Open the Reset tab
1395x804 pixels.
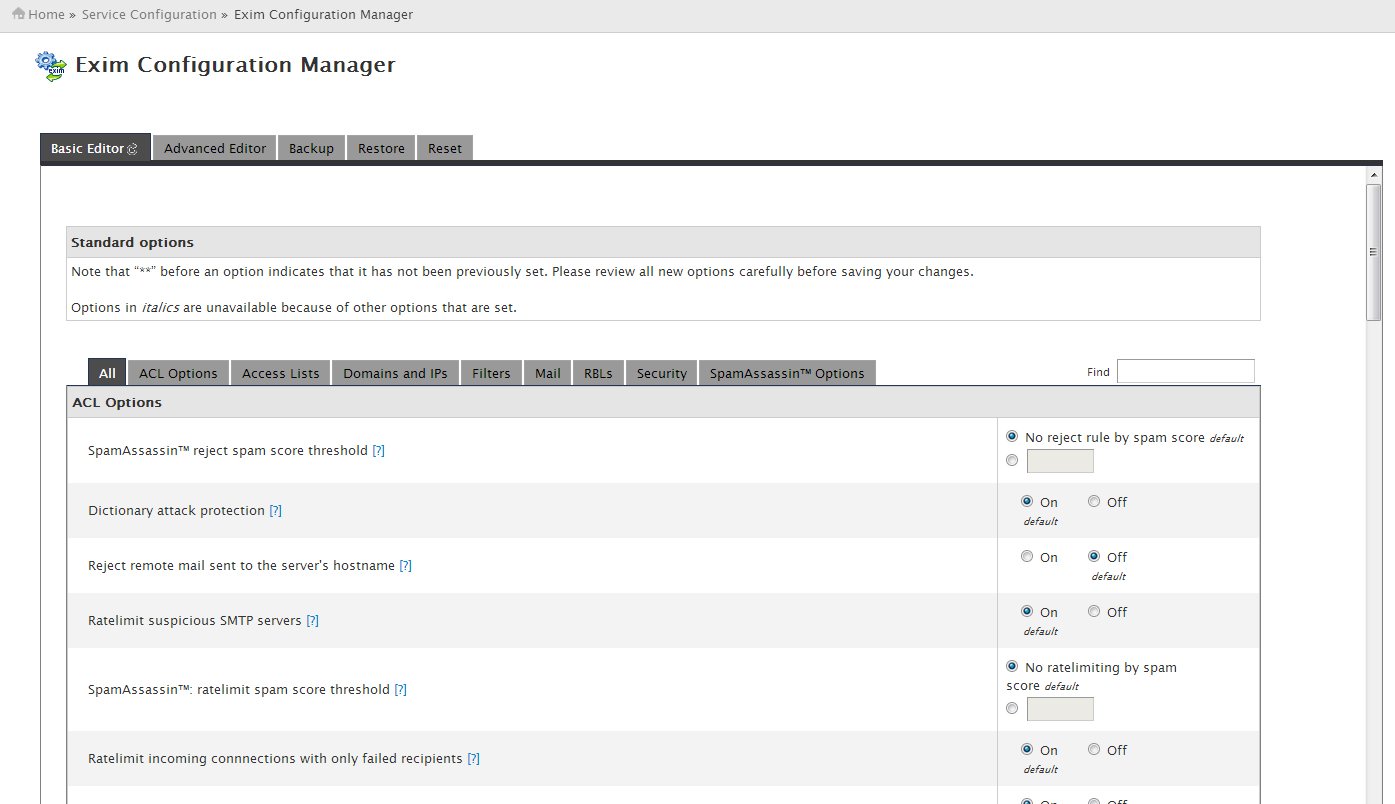445,148
